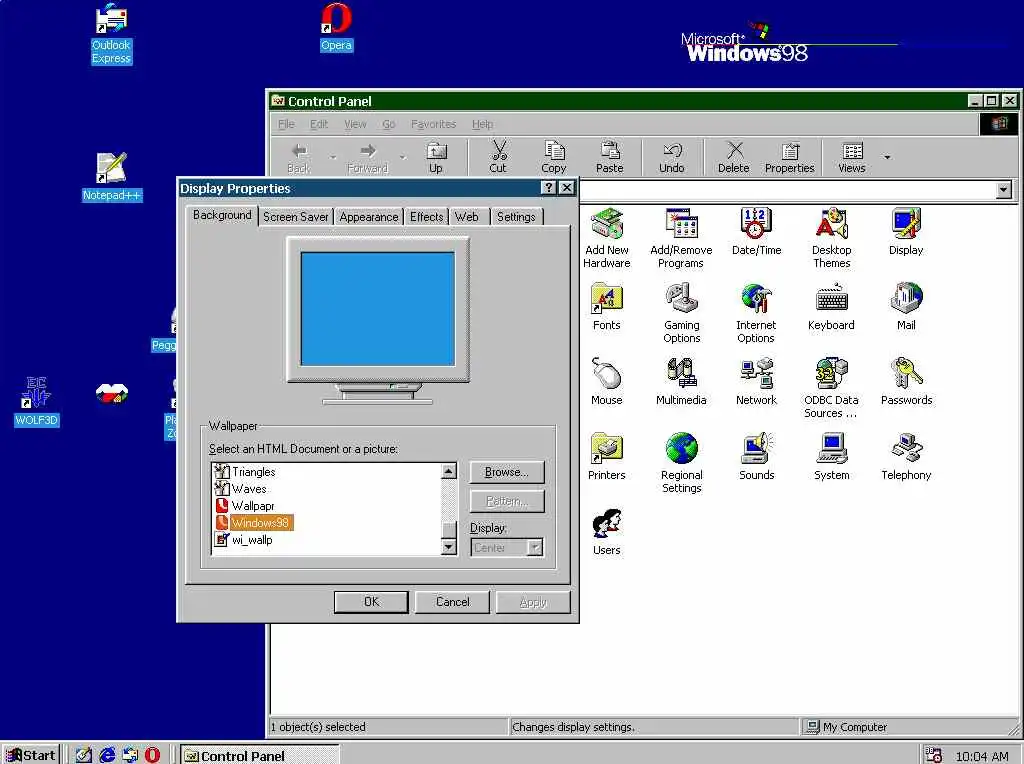Screen dimensions: 1024x764
Task: Open the Mail applet
Action: 906,307
